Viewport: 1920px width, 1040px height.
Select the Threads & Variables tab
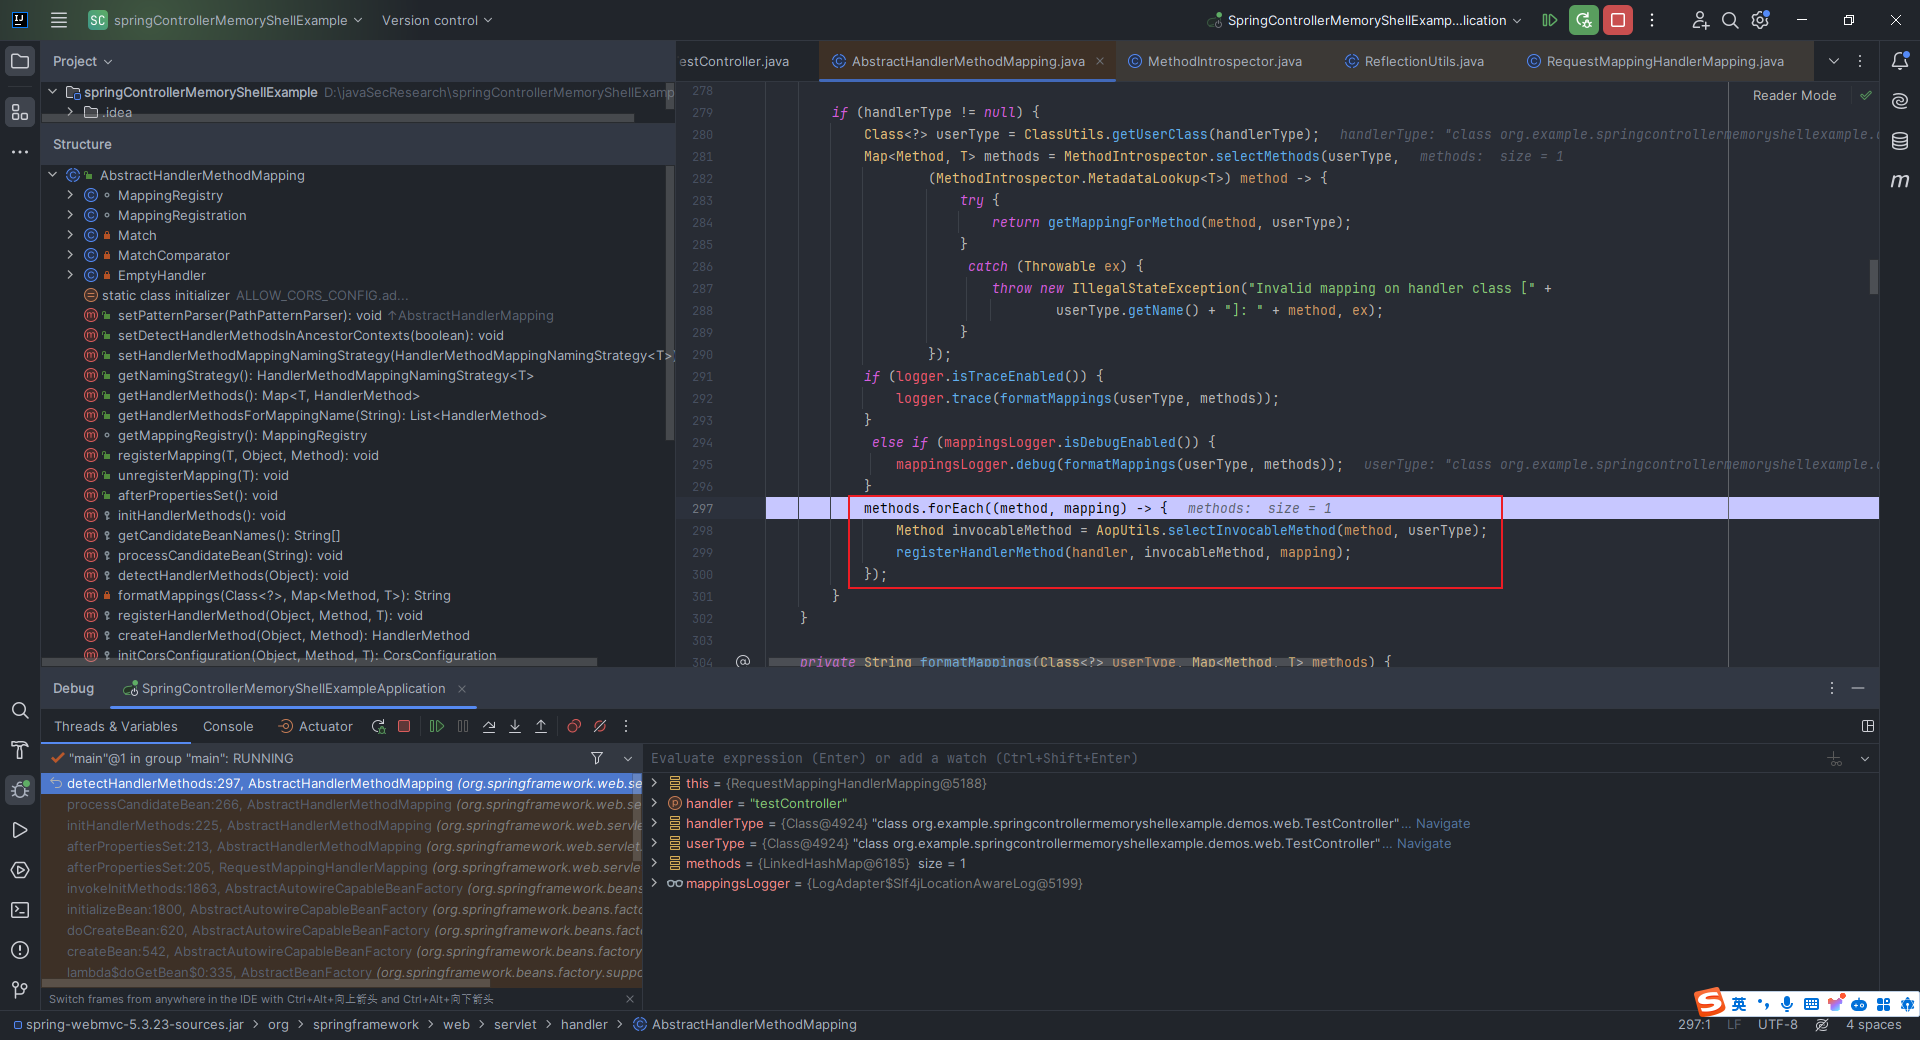pos(116,727)
